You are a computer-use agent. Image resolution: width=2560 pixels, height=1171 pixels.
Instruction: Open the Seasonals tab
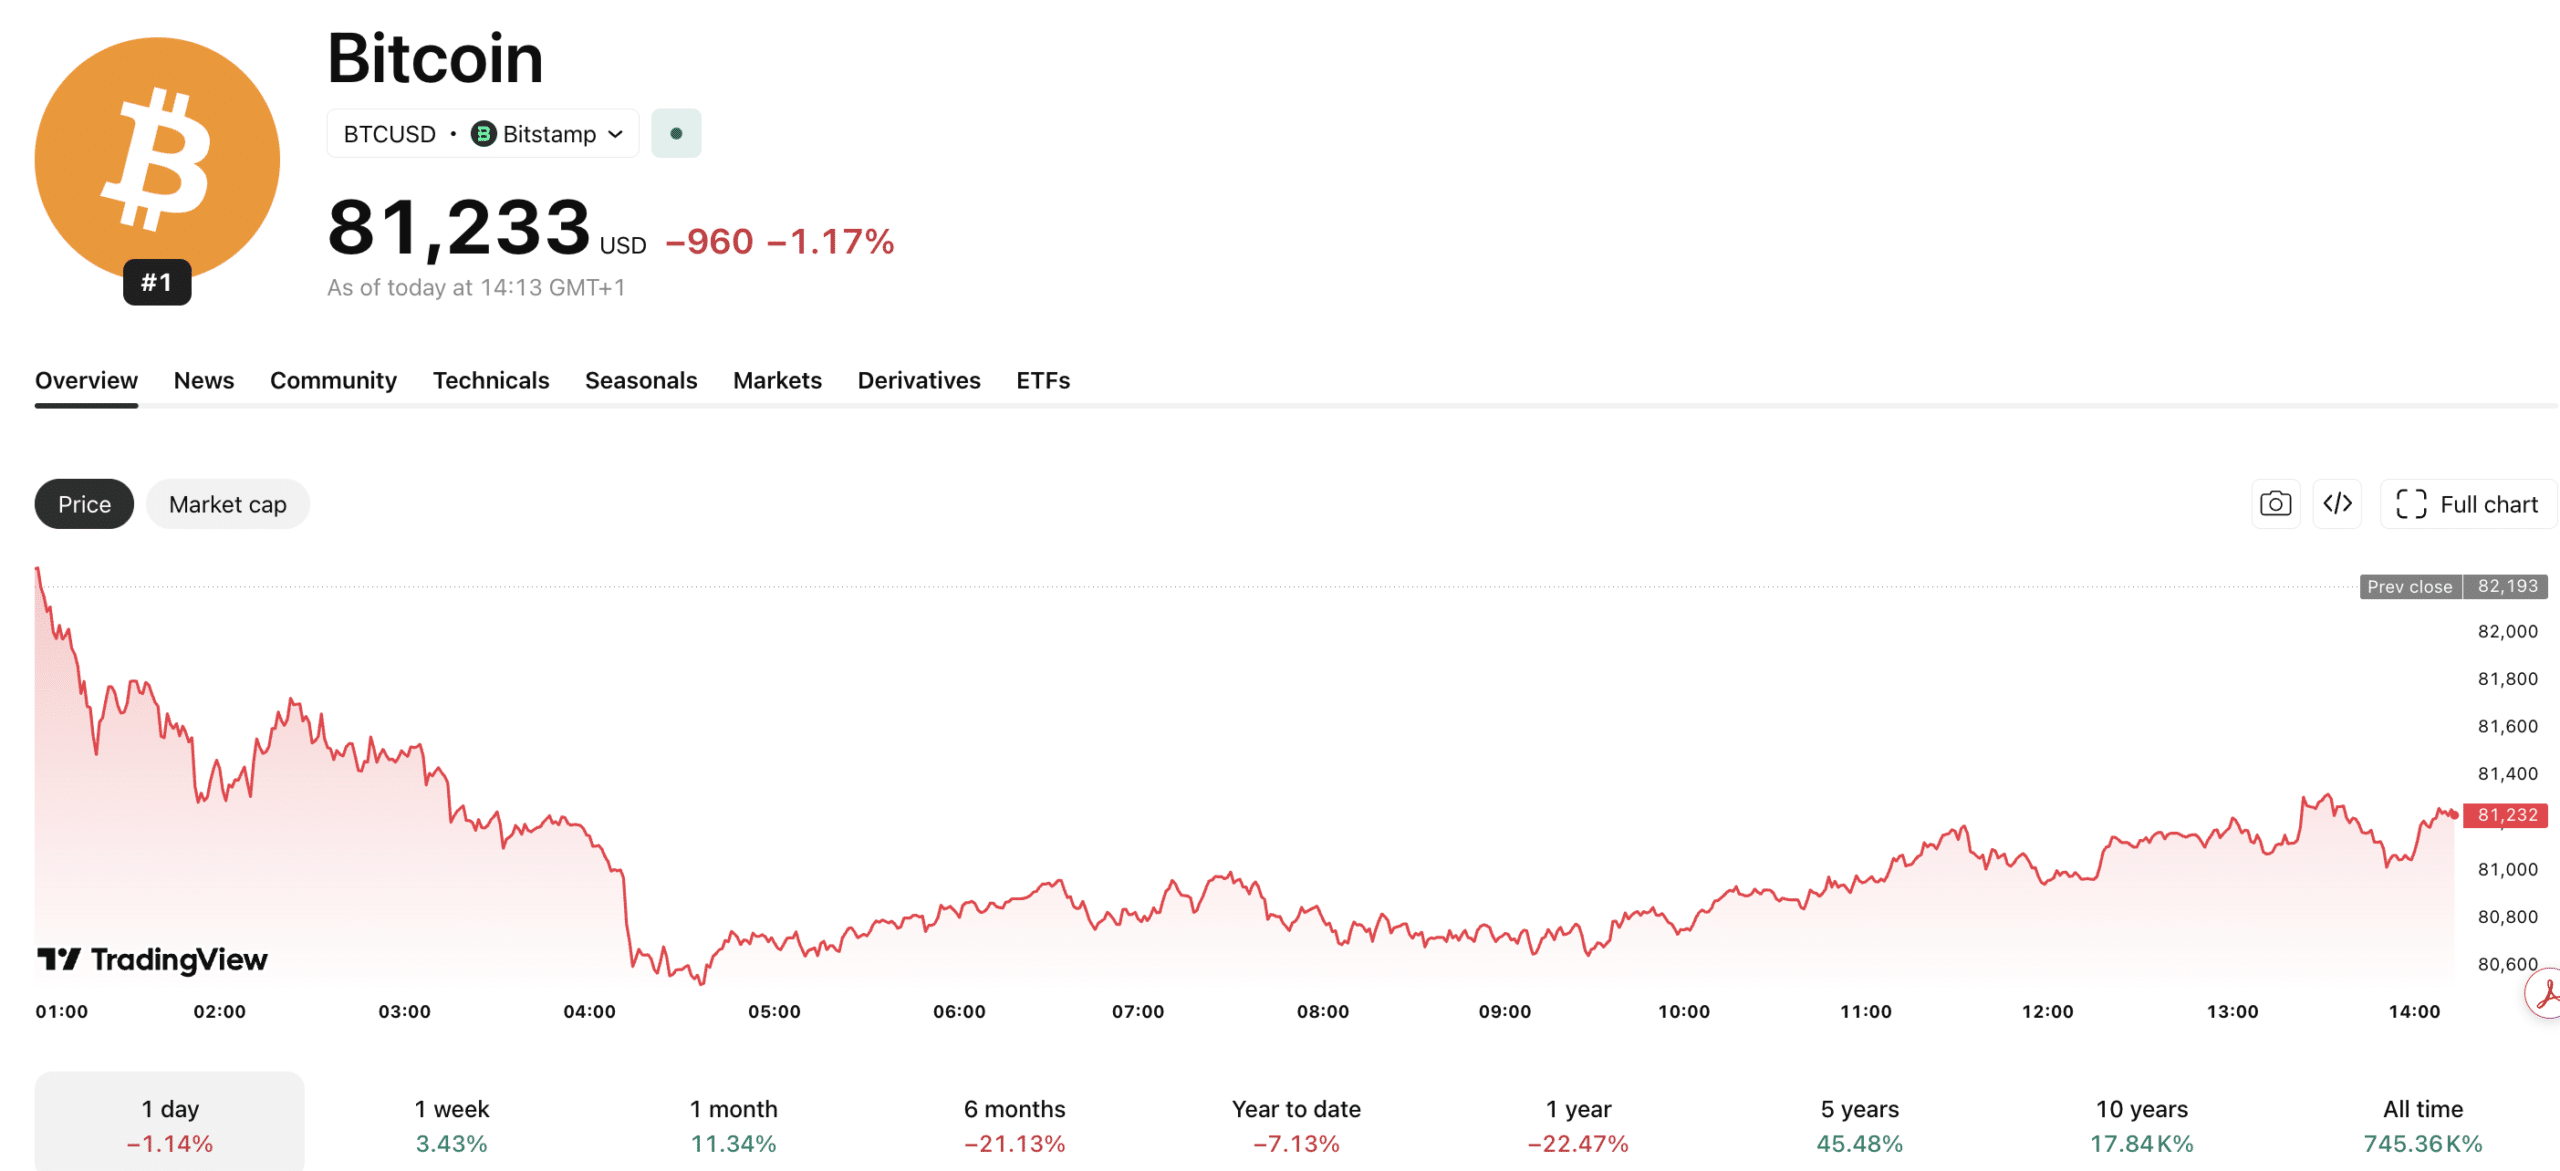(x=641, y=381)
